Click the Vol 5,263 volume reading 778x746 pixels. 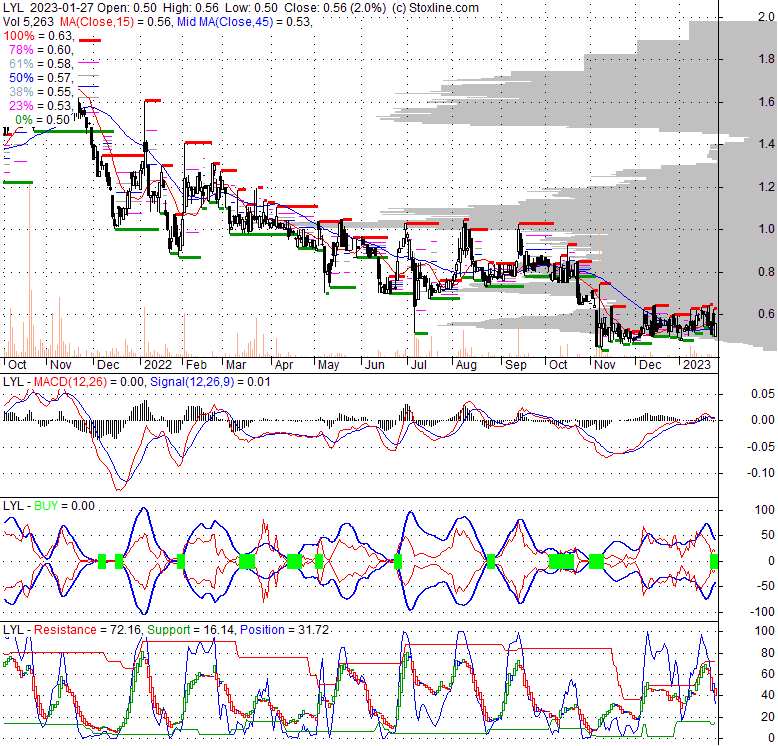28,22
